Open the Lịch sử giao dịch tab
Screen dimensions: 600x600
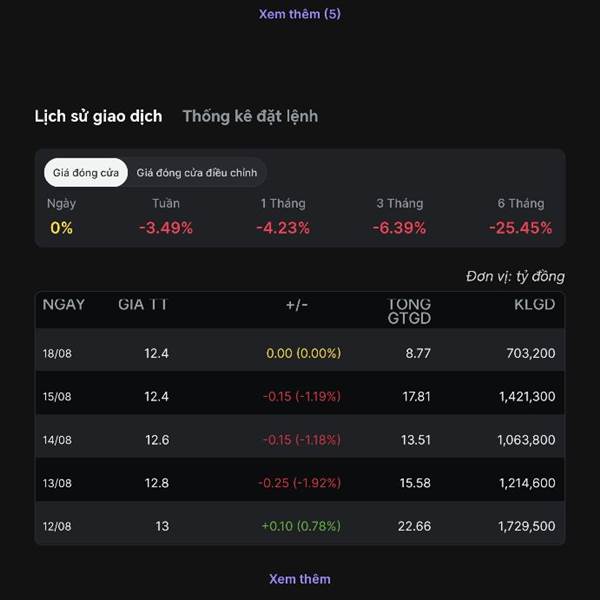pos(98,116)
